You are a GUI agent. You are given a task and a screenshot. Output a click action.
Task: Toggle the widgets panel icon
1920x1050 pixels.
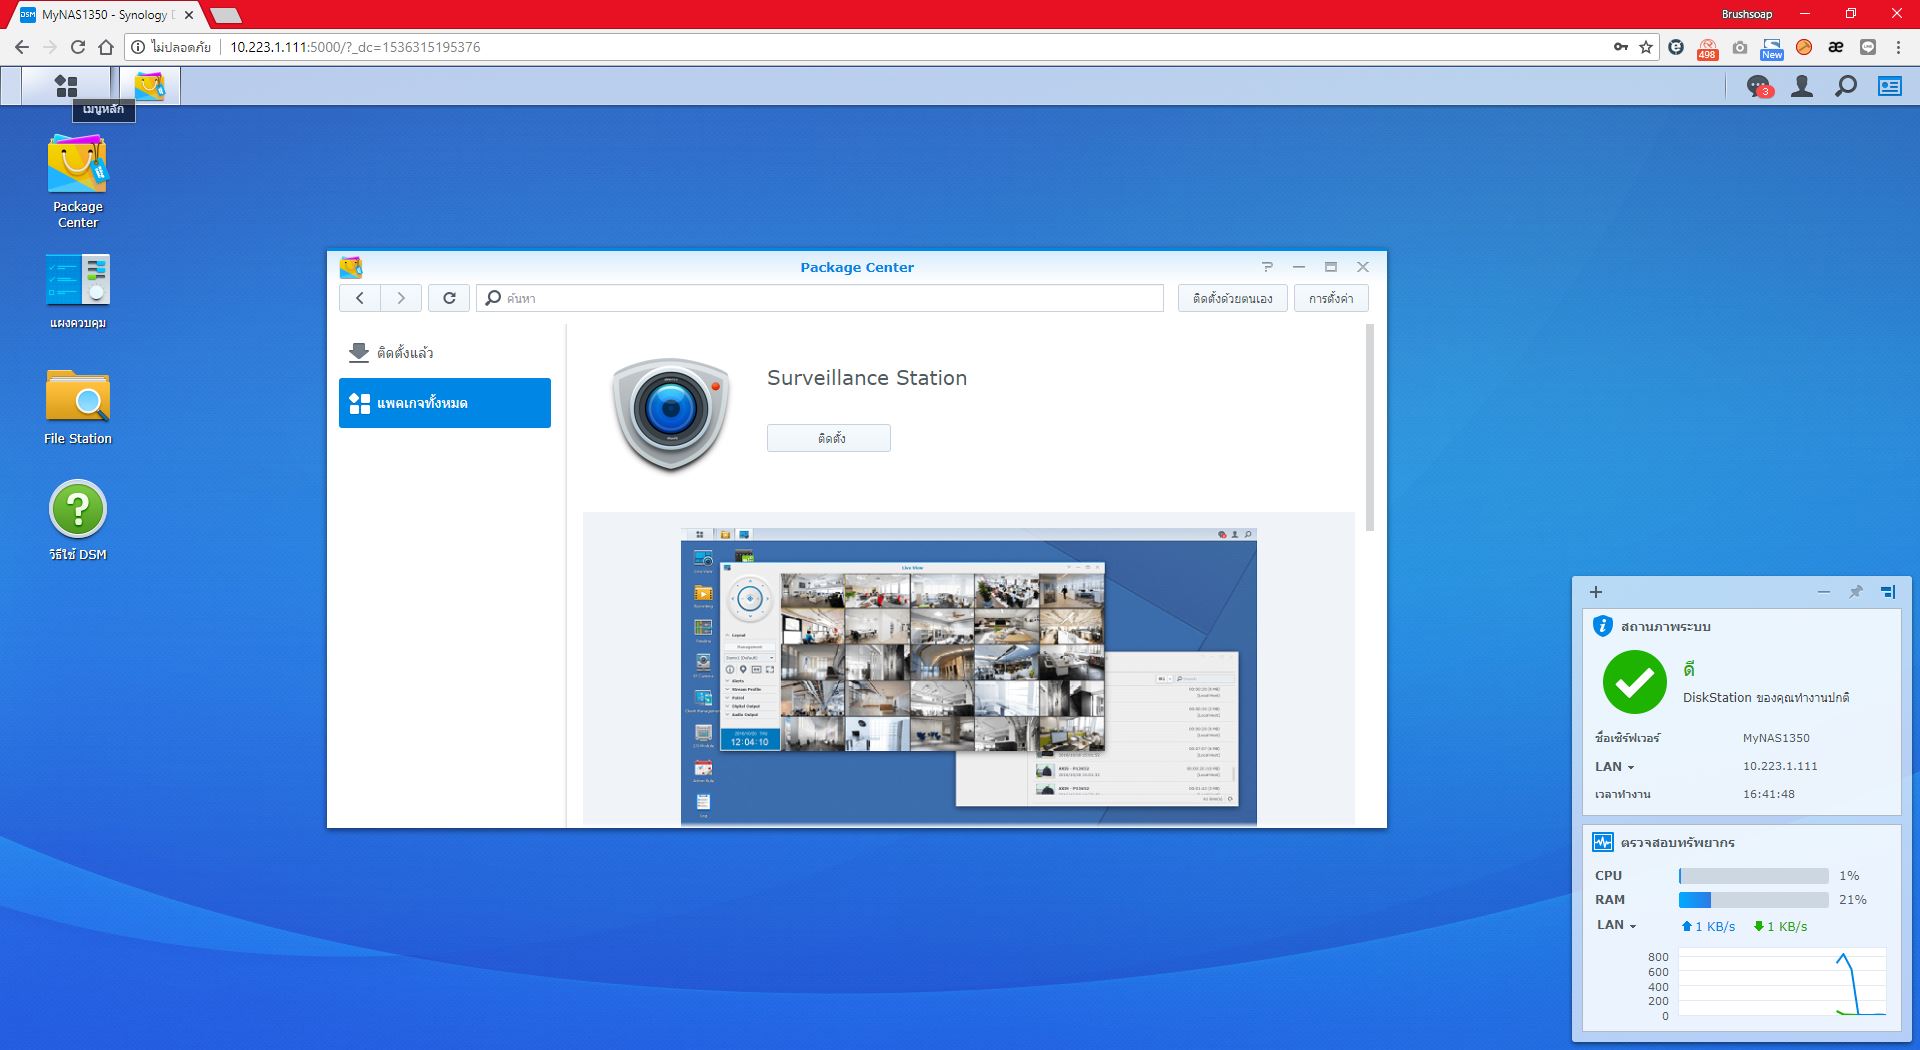(x=1890, y=87)
